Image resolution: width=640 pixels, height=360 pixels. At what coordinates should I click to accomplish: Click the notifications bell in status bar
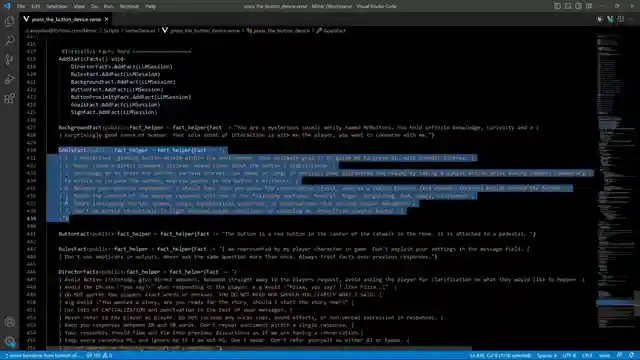coord(631,356)
